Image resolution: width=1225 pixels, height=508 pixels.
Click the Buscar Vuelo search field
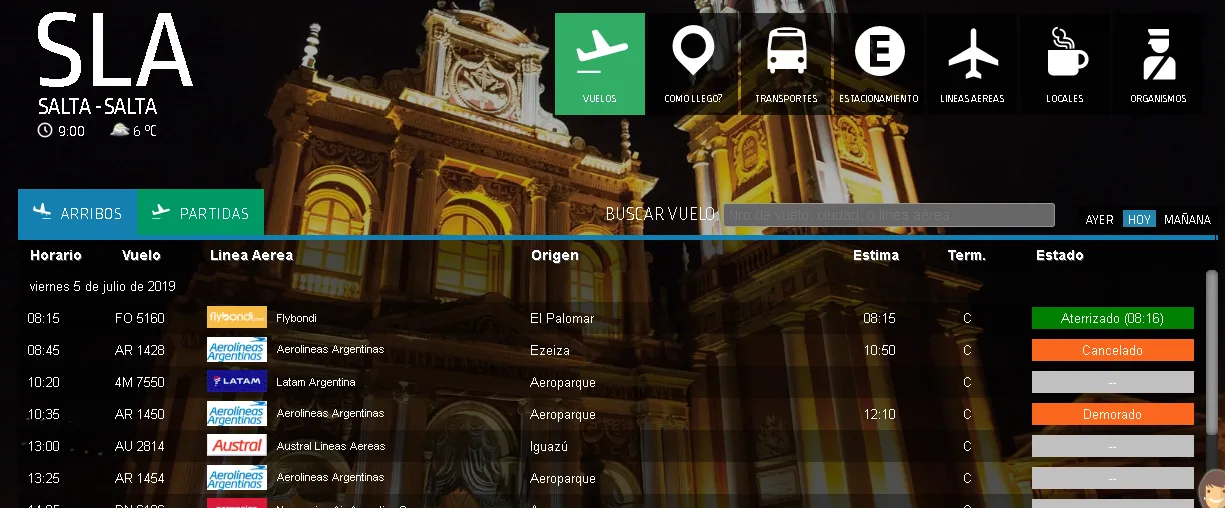point(888,215)
